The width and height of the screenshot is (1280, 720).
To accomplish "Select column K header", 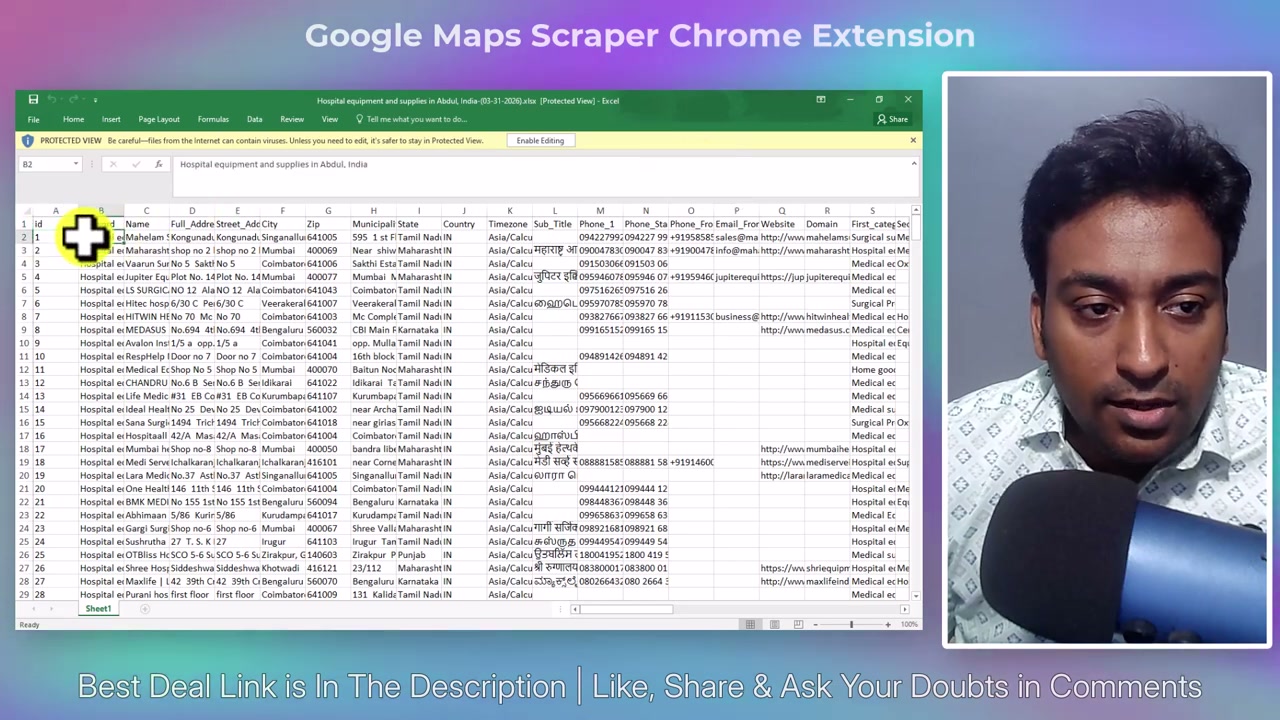I will click(x=509, y=211).
